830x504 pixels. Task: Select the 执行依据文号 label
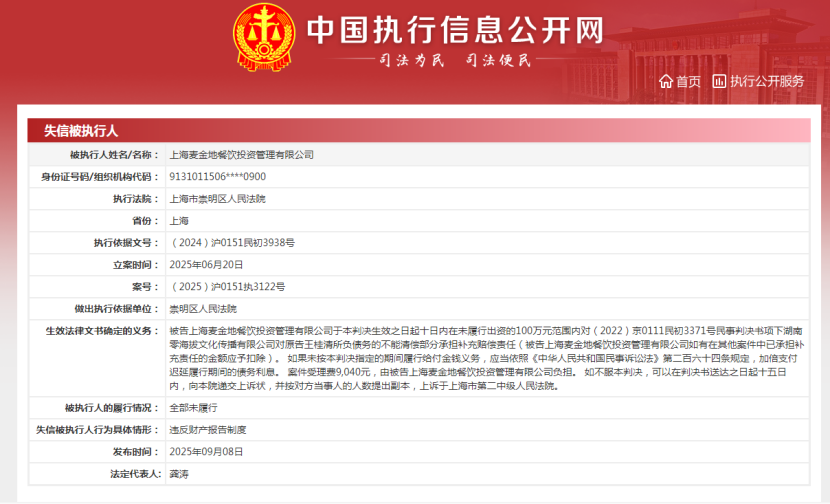pos(126,243)
